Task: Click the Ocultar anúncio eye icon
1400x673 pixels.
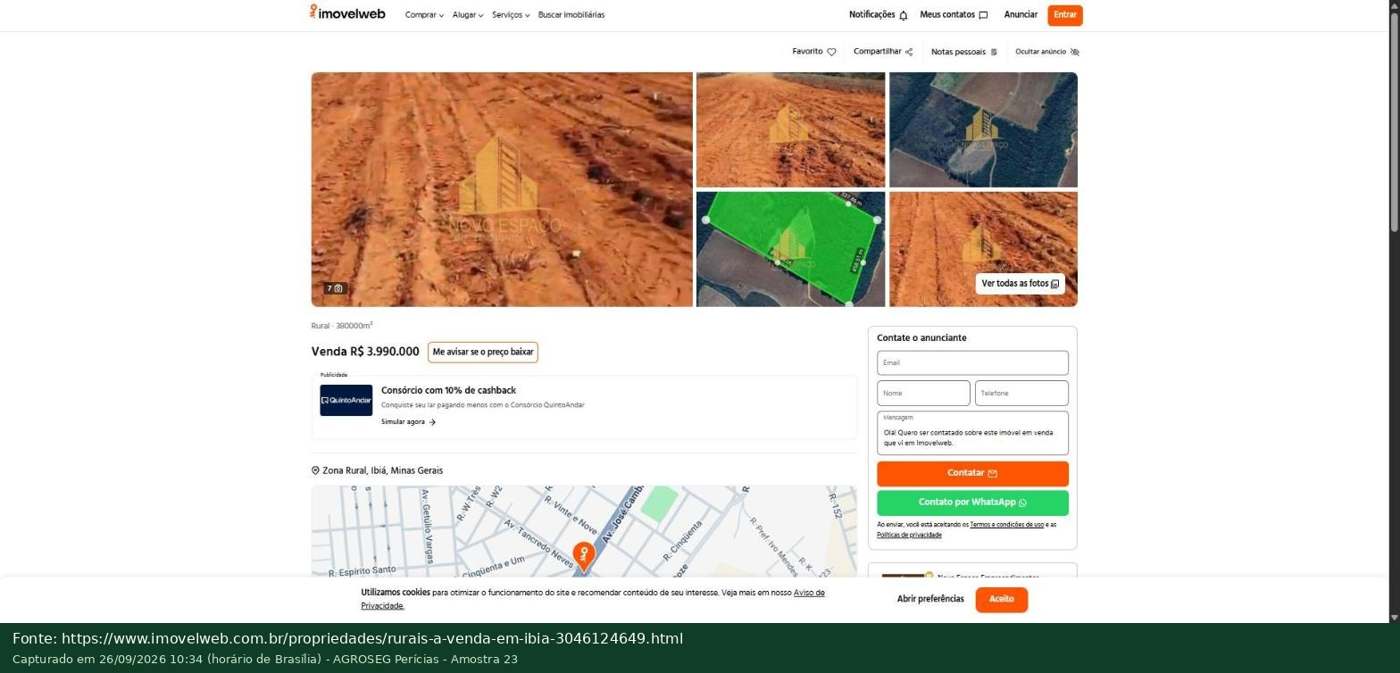Action: point(1075,52)
